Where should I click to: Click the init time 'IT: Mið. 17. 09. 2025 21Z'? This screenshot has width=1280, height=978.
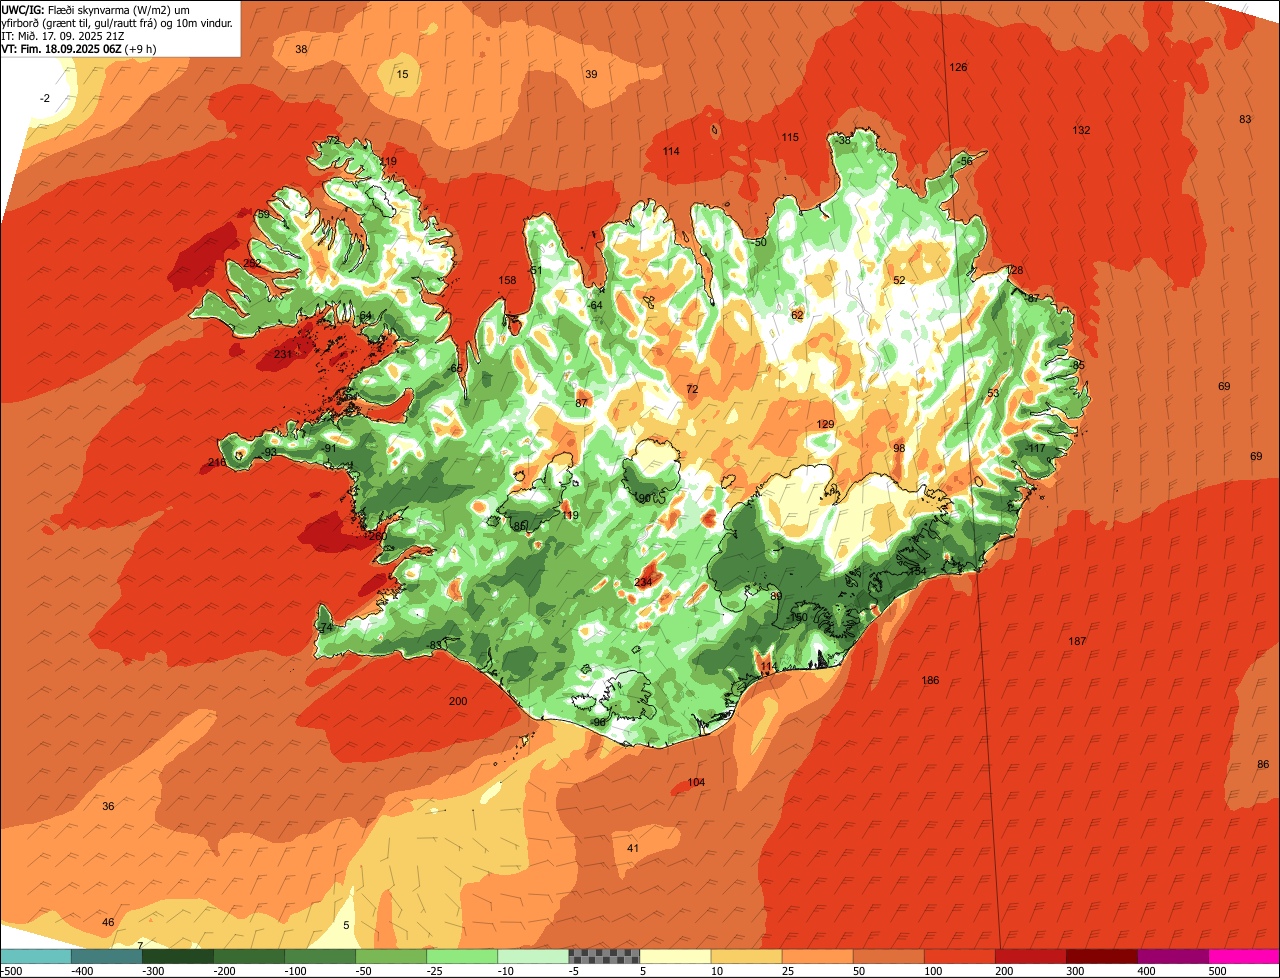coord(63,35)
